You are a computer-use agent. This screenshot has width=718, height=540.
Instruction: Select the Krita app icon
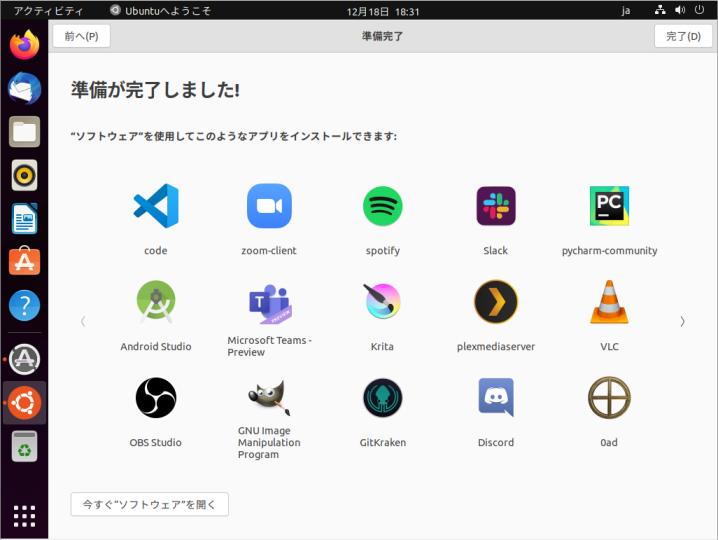pyautogui.click(x=383, y=301)
